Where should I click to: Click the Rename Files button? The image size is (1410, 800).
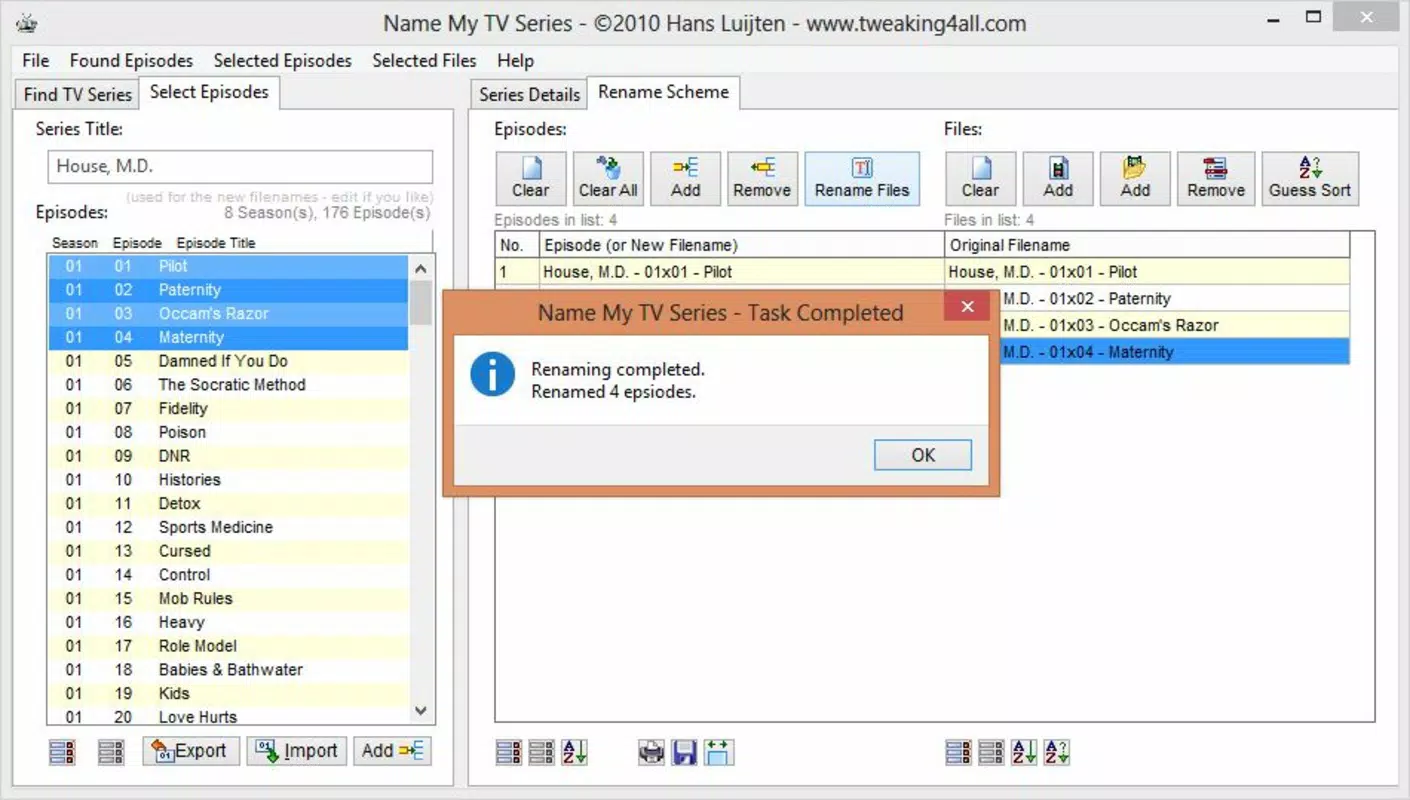862,179
